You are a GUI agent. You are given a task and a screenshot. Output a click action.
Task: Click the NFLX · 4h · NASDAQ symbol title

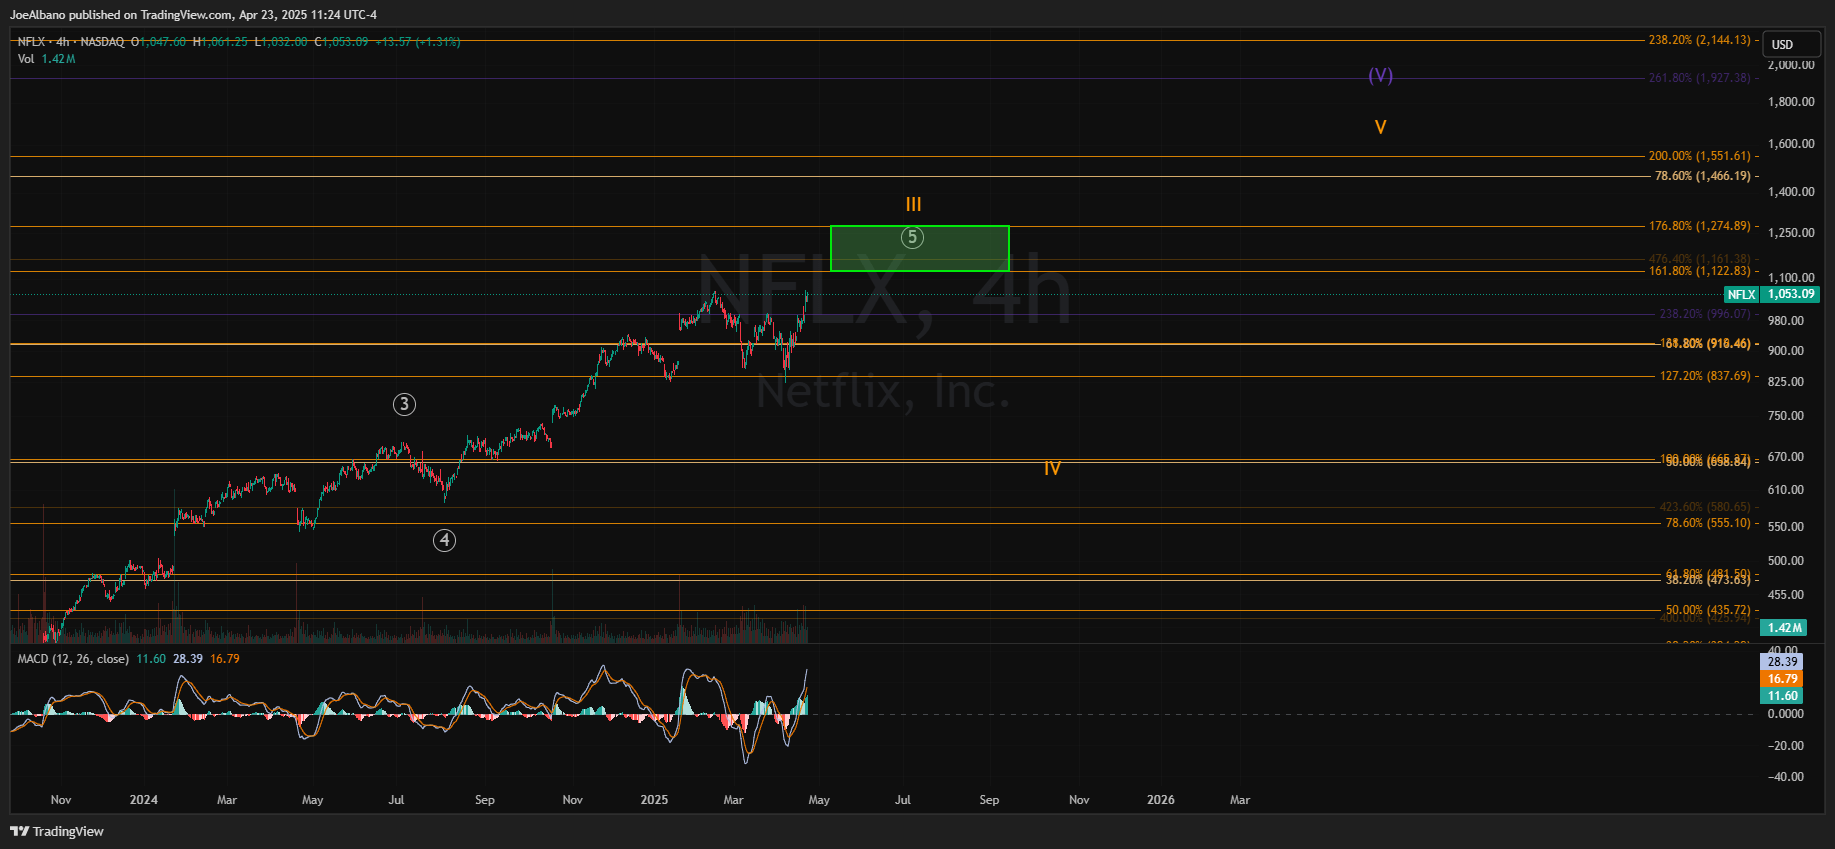click(x=71, y=42)
